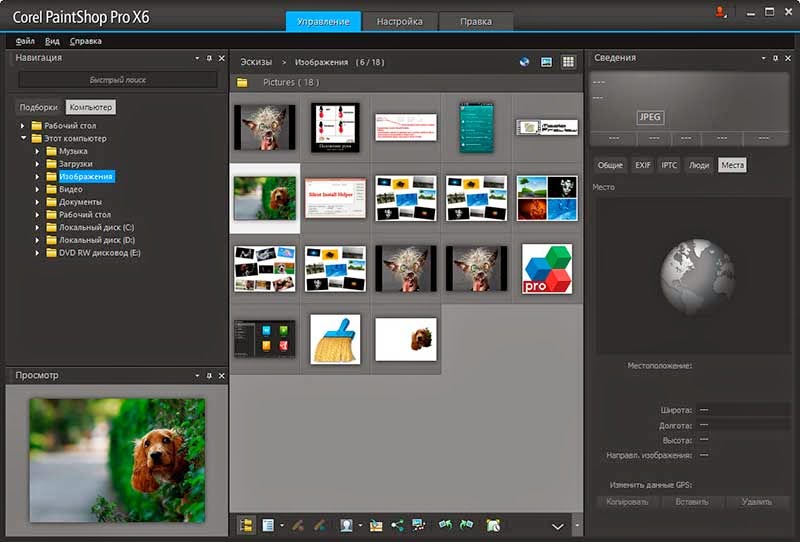Click the Удалить GPS button

tap(757, 502)
